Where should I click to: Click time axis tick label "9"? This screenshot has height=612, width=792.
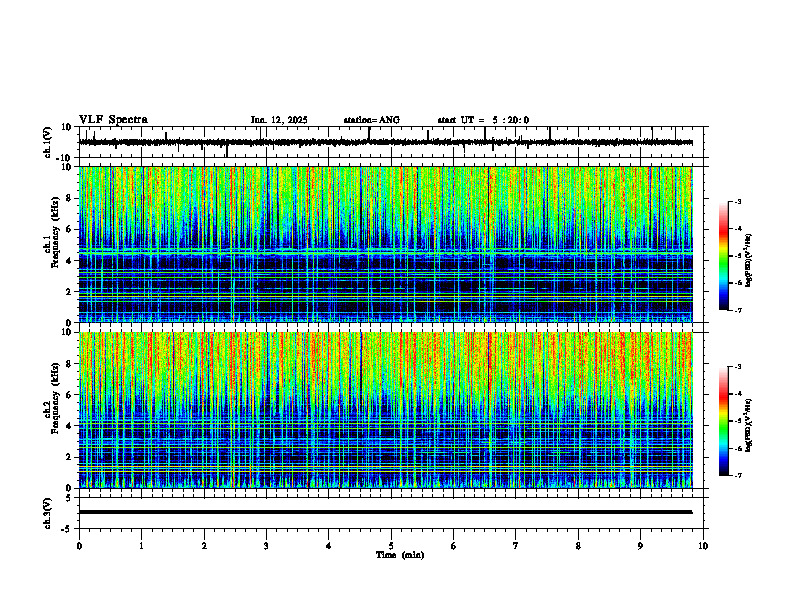point(640,546)
